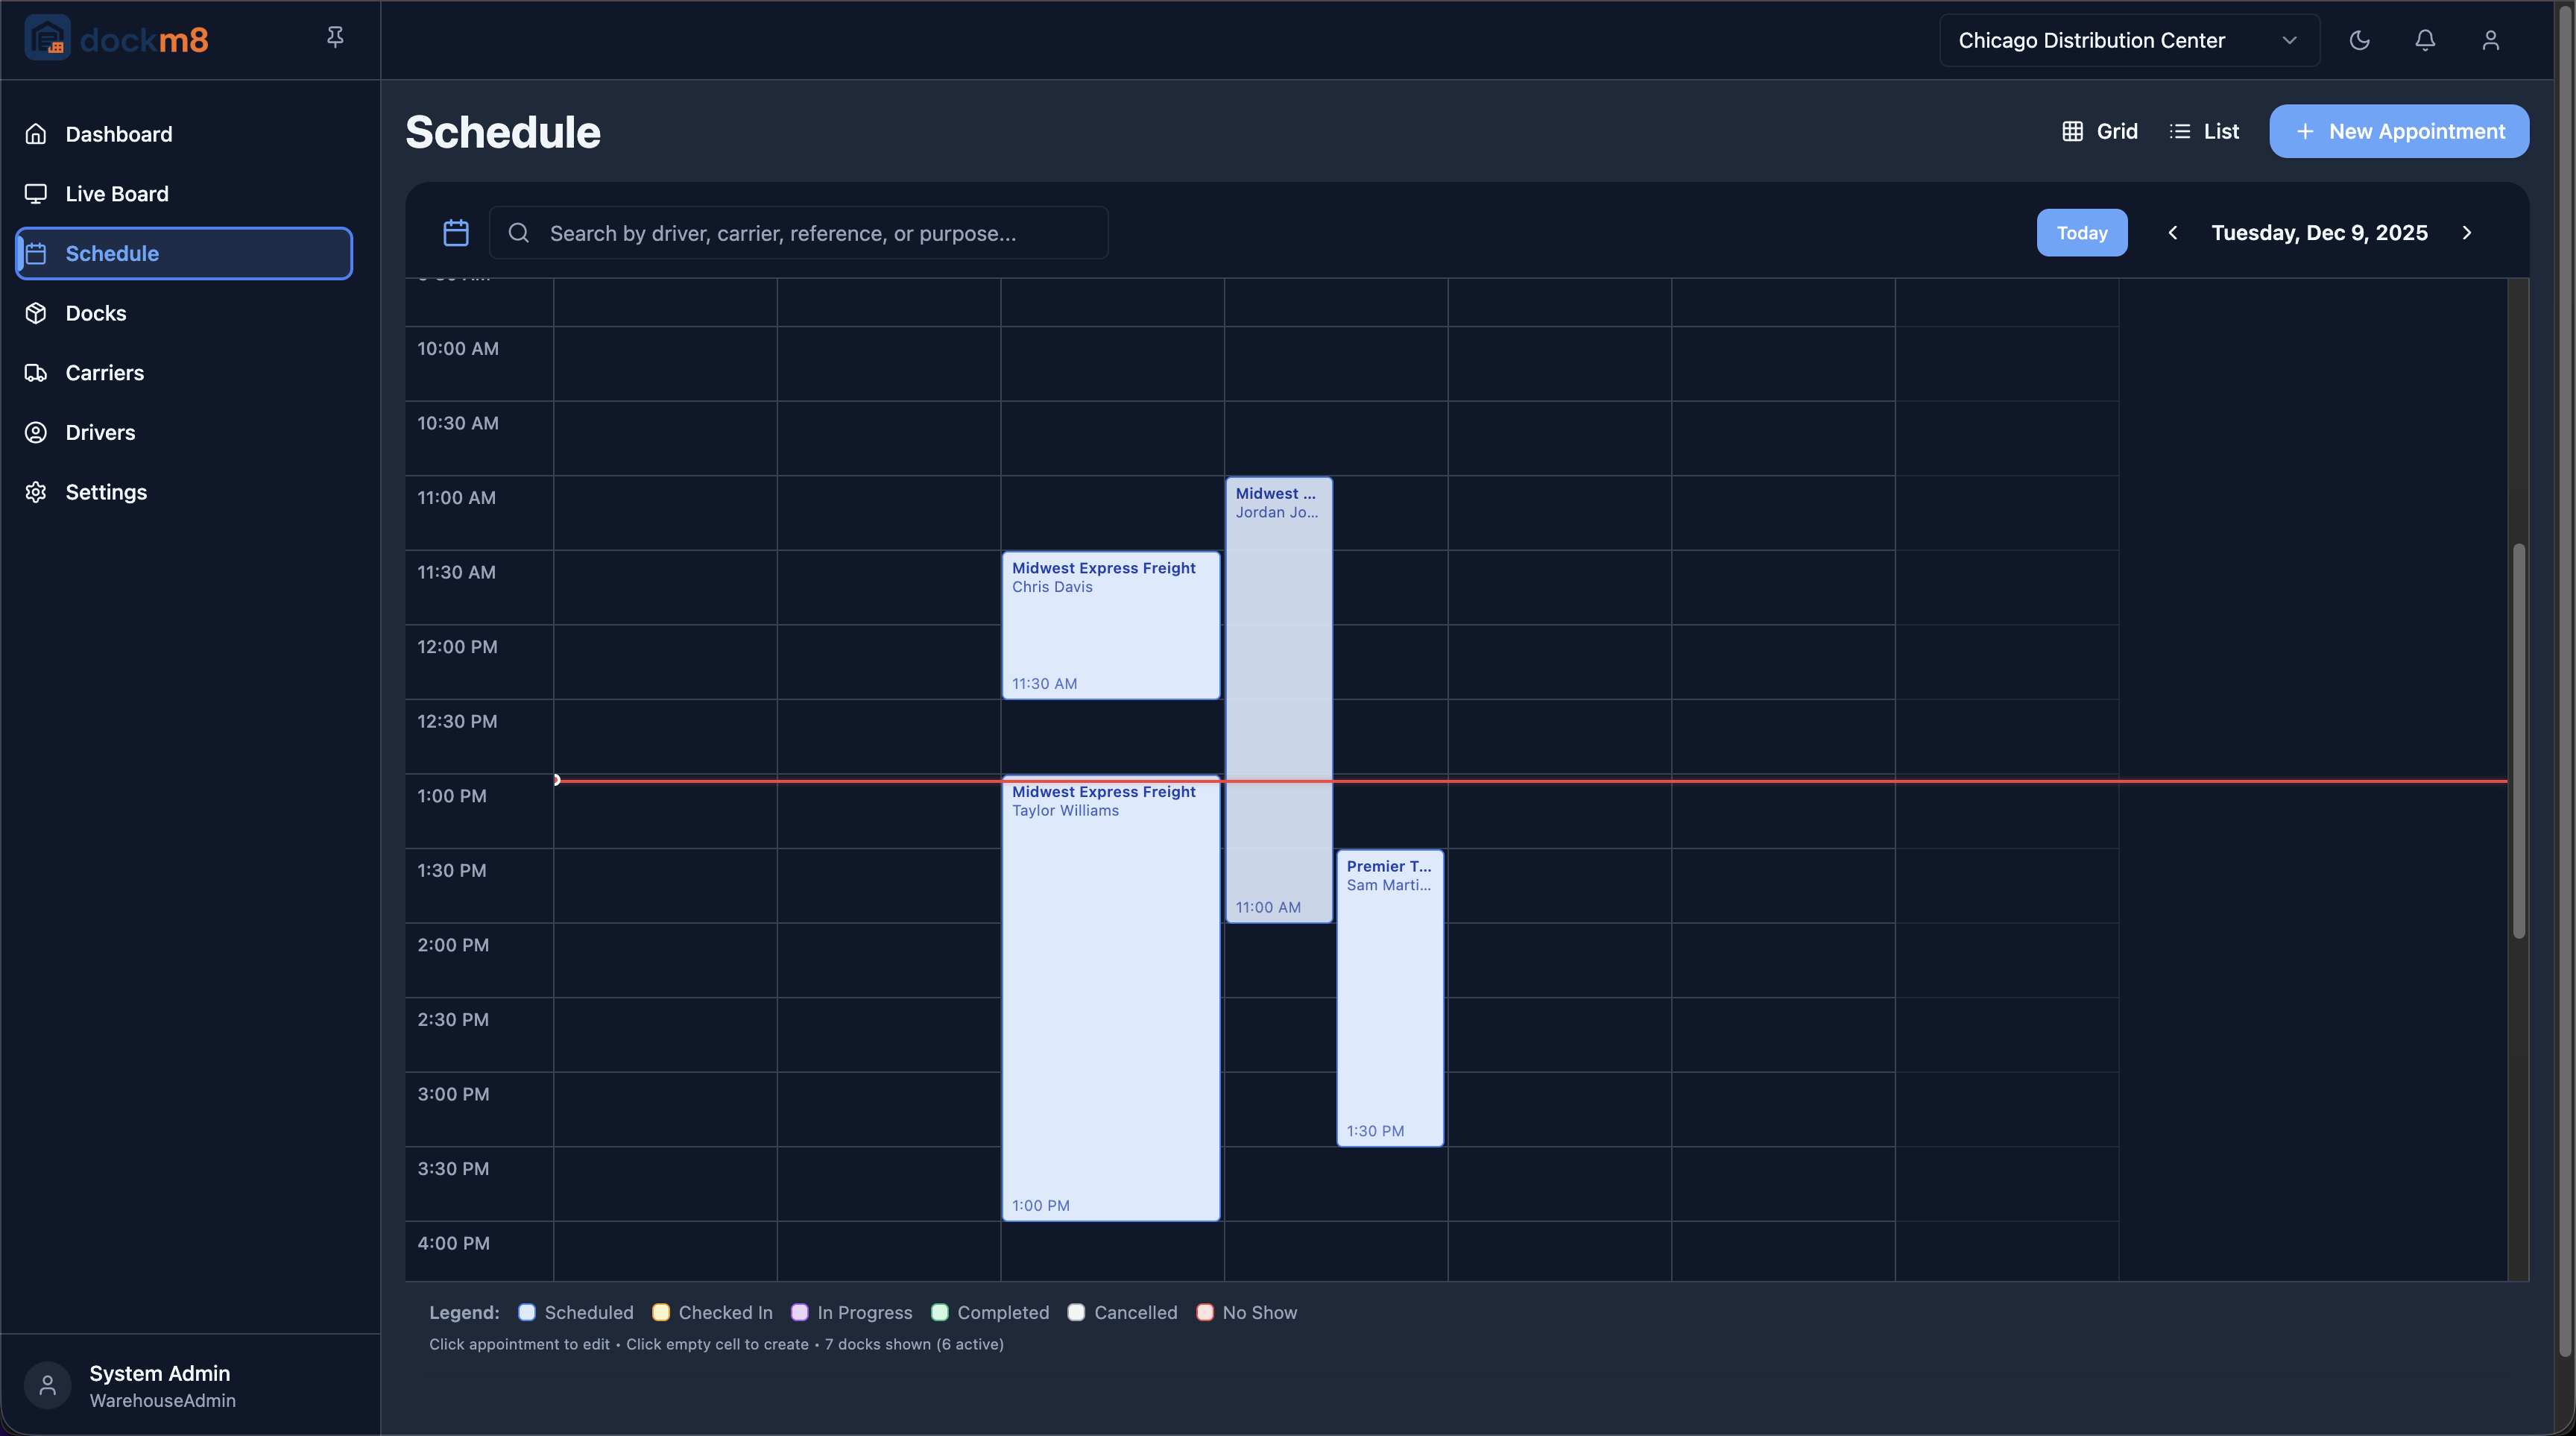Select Schedule in the navigation menu
2576x1436 pixels.
click(x=112, y=253)
